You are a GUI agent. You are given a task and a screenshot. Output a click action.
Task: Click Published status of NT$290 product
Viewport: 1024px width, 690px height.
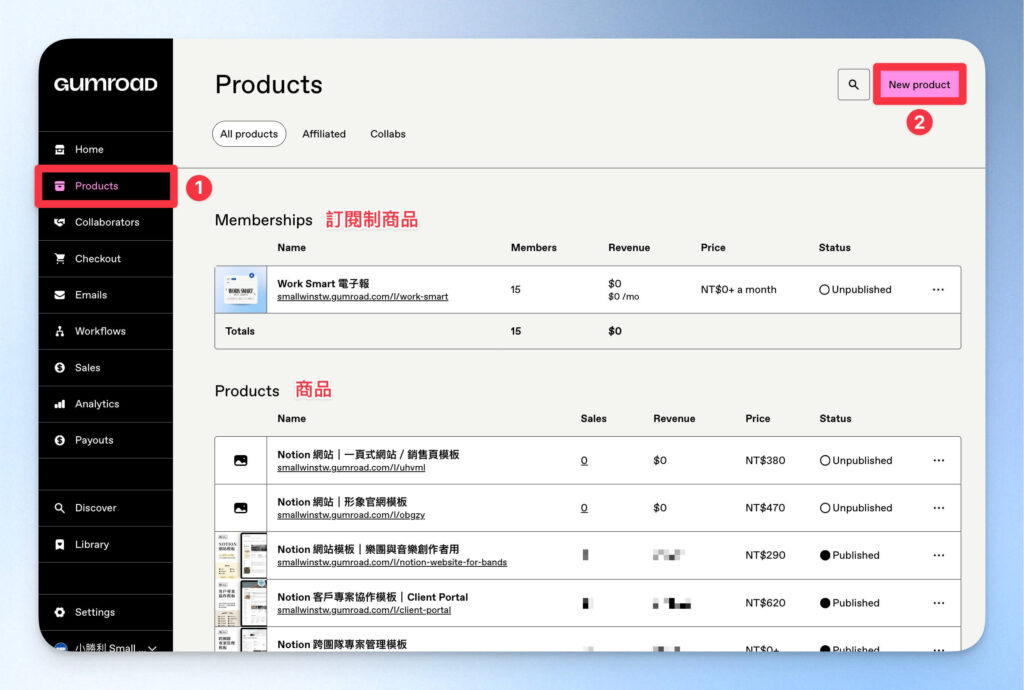click(x=850, y=555)
